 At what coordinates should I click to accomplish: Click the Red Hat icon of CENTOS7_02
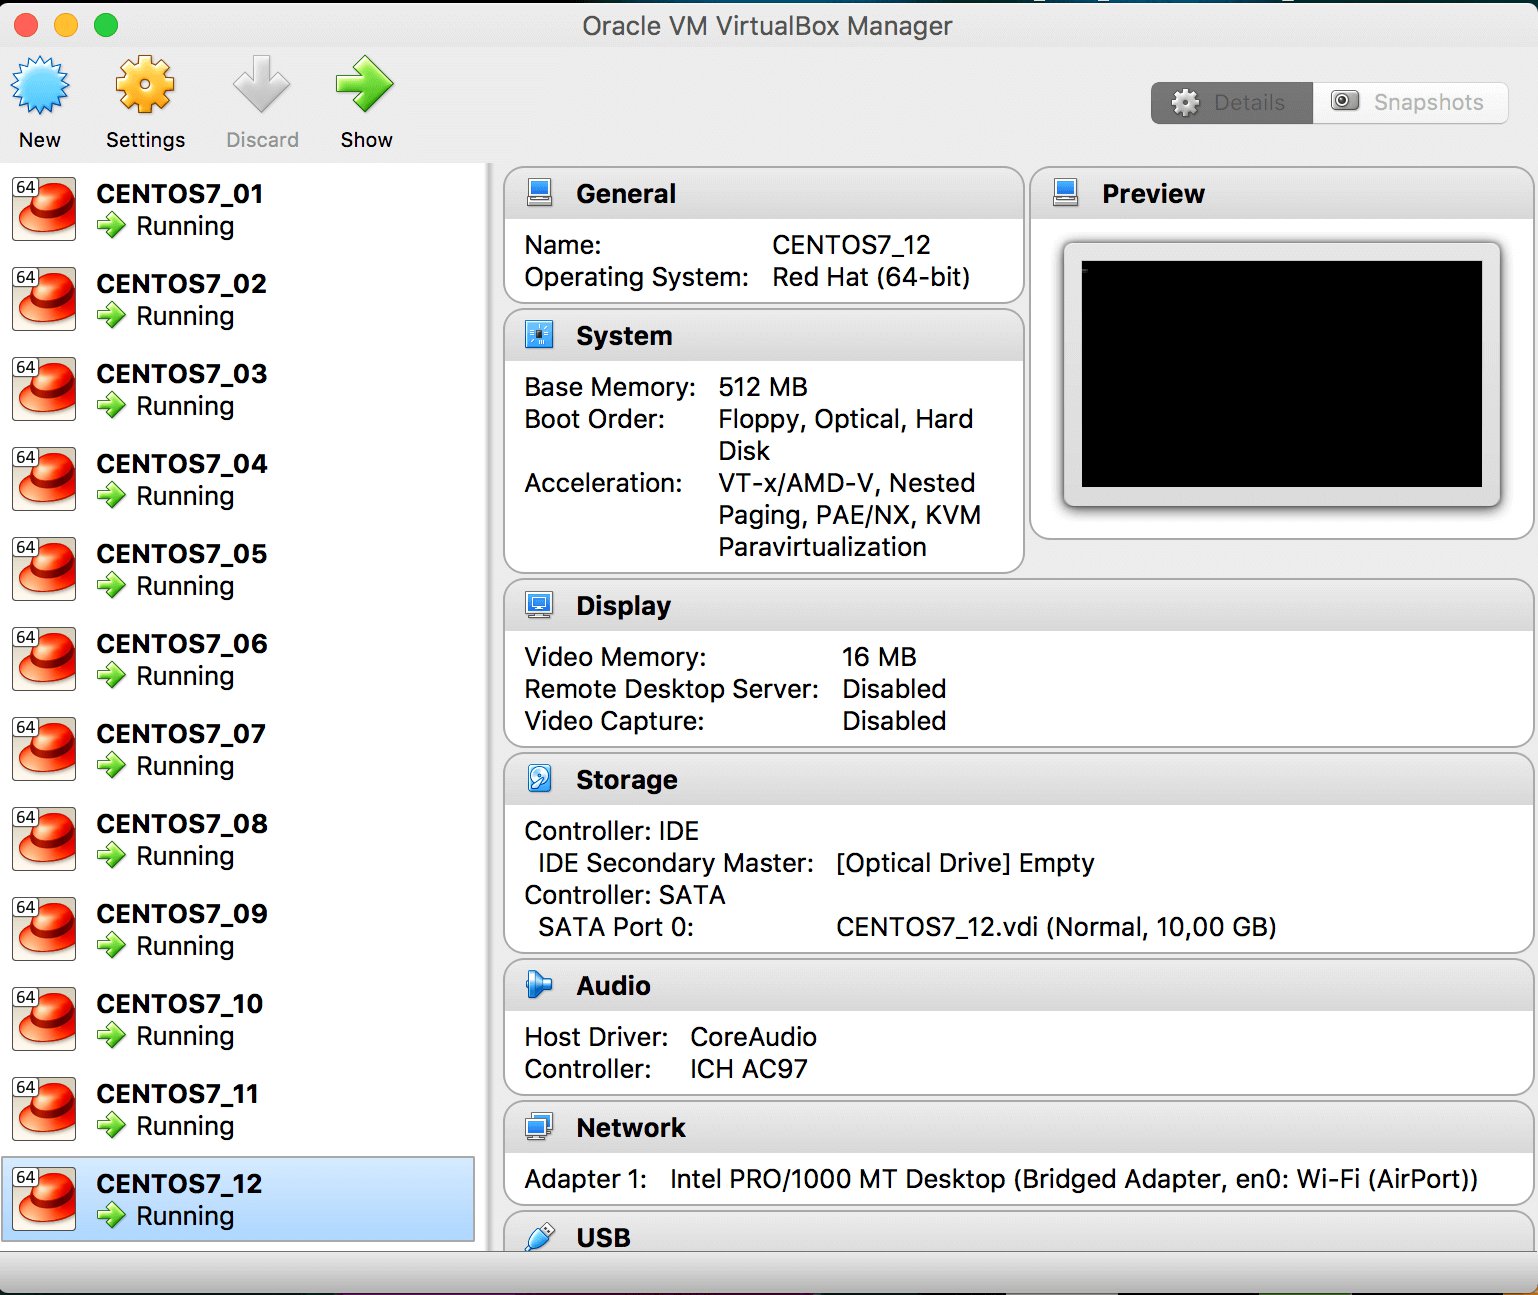(x=44, y=299)
